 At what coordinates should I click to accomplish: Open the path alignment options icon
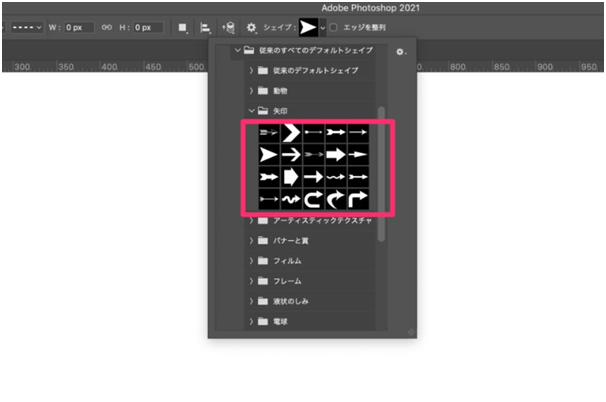(205, 27)
